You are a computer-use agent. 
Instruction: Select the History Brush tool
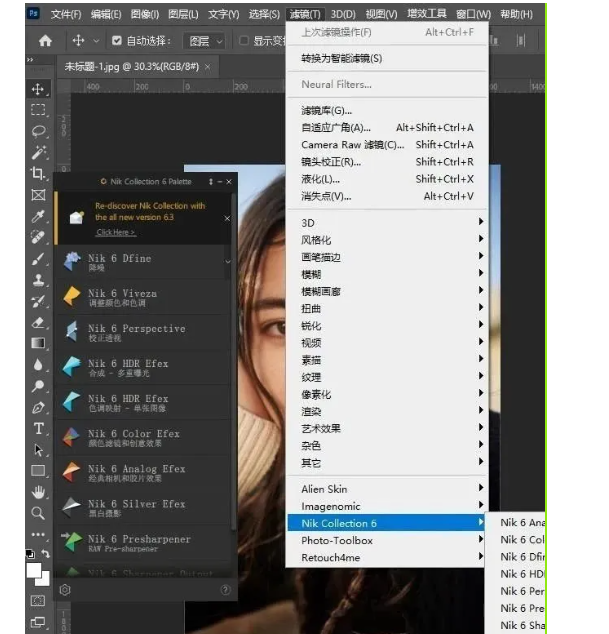(38, 301)
